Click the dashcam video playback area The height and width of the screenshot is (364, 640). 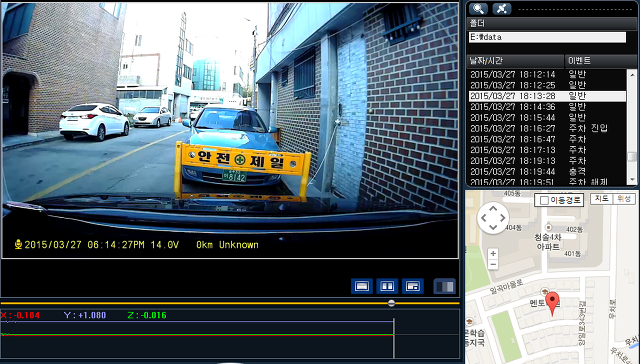(x=230, y=131)
